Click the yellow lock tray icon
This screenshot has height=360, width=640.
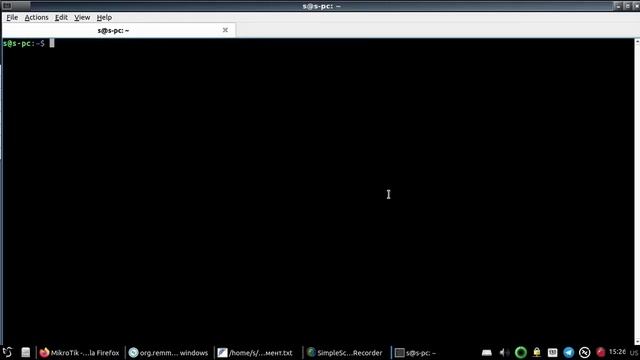[x=537, y=352]
